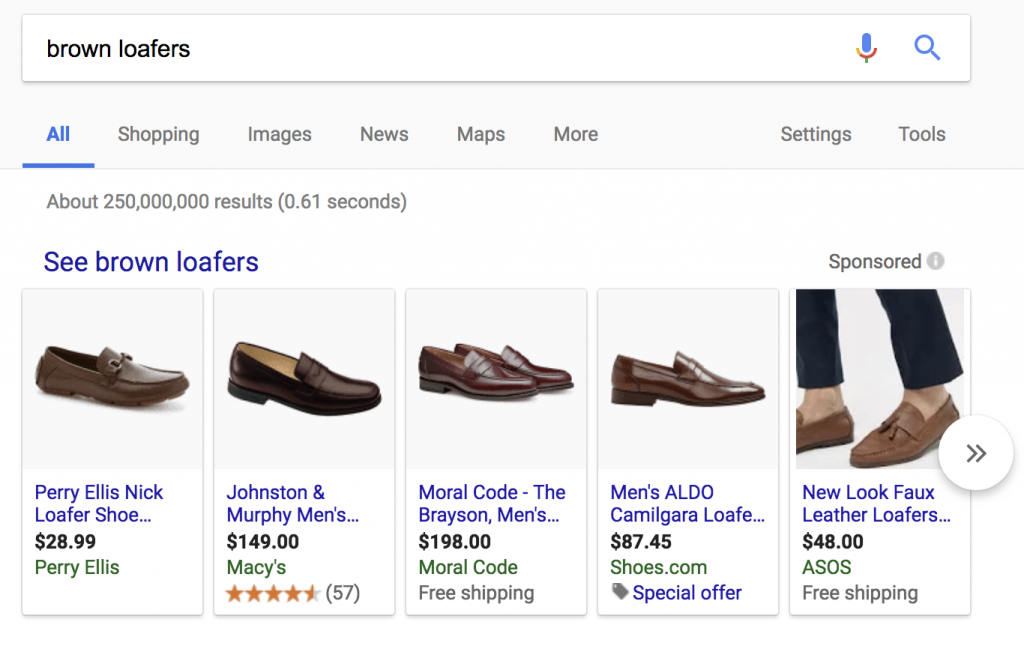Select New Look Faux Leather Loafers photo
Viewport: 1024px width, 646px height.
coord(879,378)
